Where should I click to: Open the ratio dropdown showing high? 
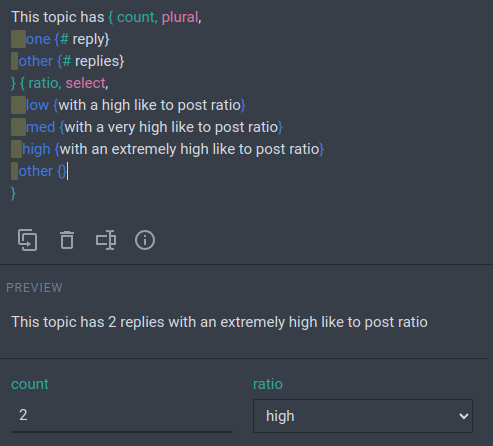[363, 416]
